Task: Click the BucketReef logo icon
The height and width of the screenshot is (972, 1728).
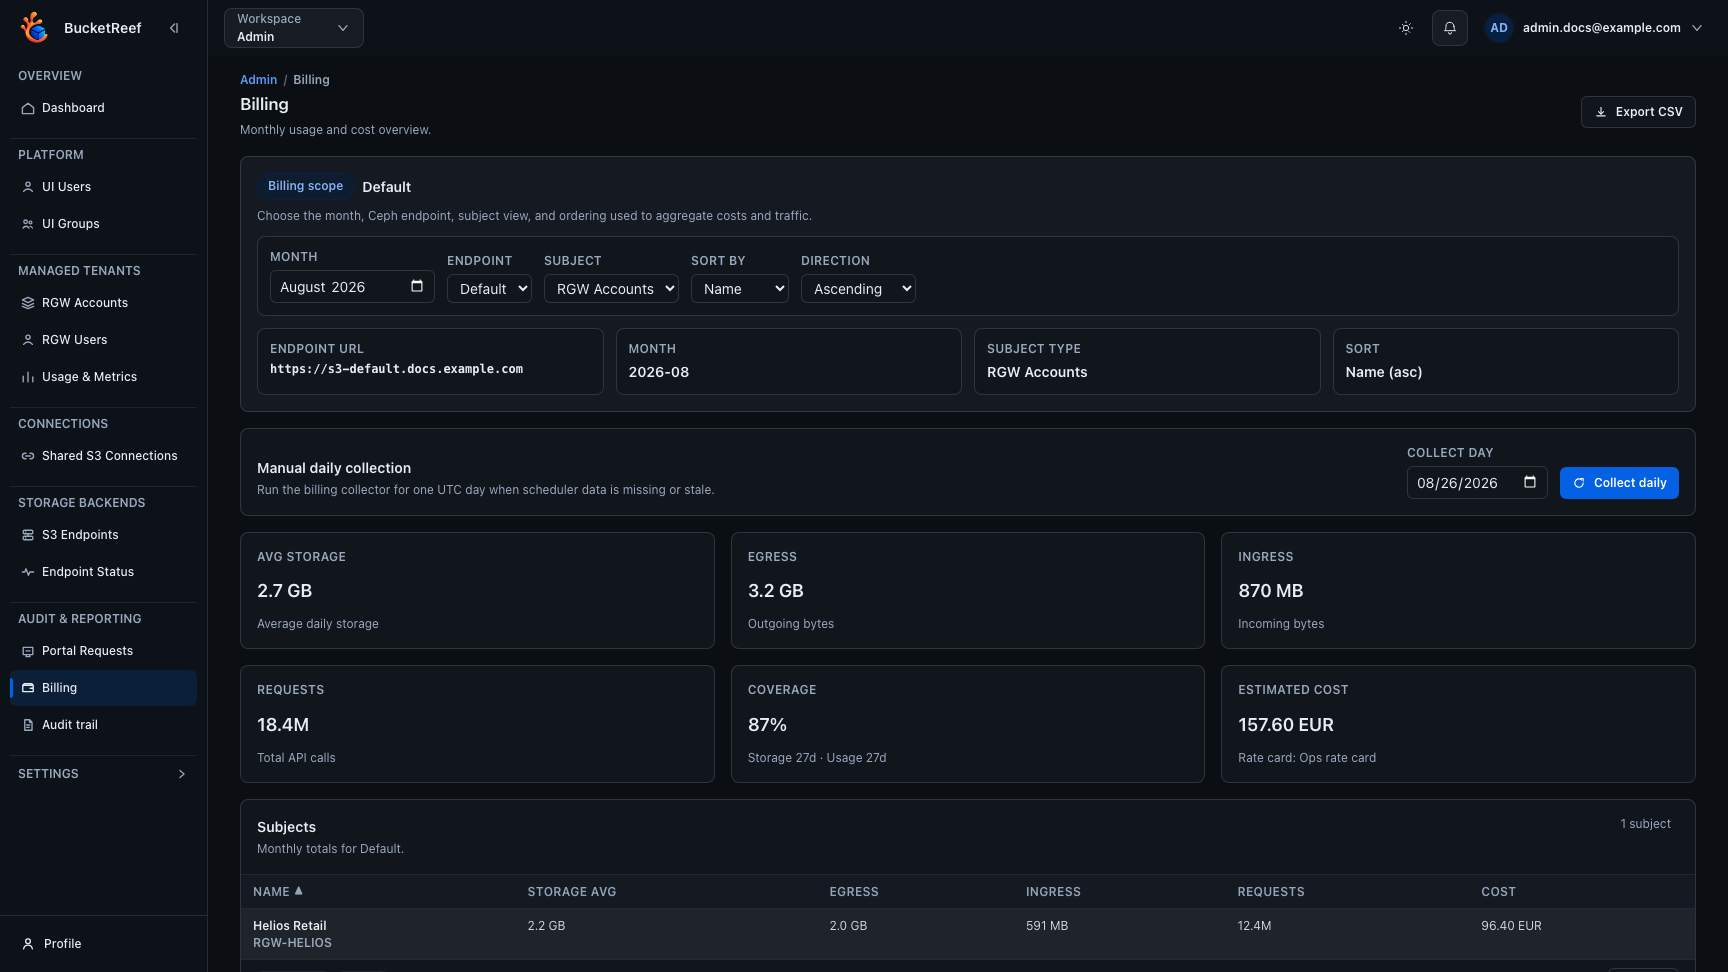Action: (x=34, y=28)
